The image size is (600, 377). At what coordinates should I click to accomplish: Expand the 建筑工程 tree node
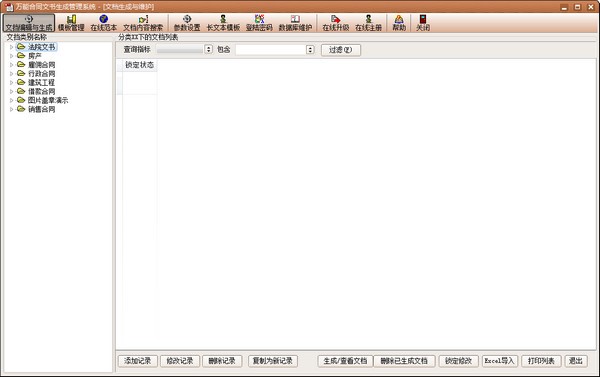point(11,82)
